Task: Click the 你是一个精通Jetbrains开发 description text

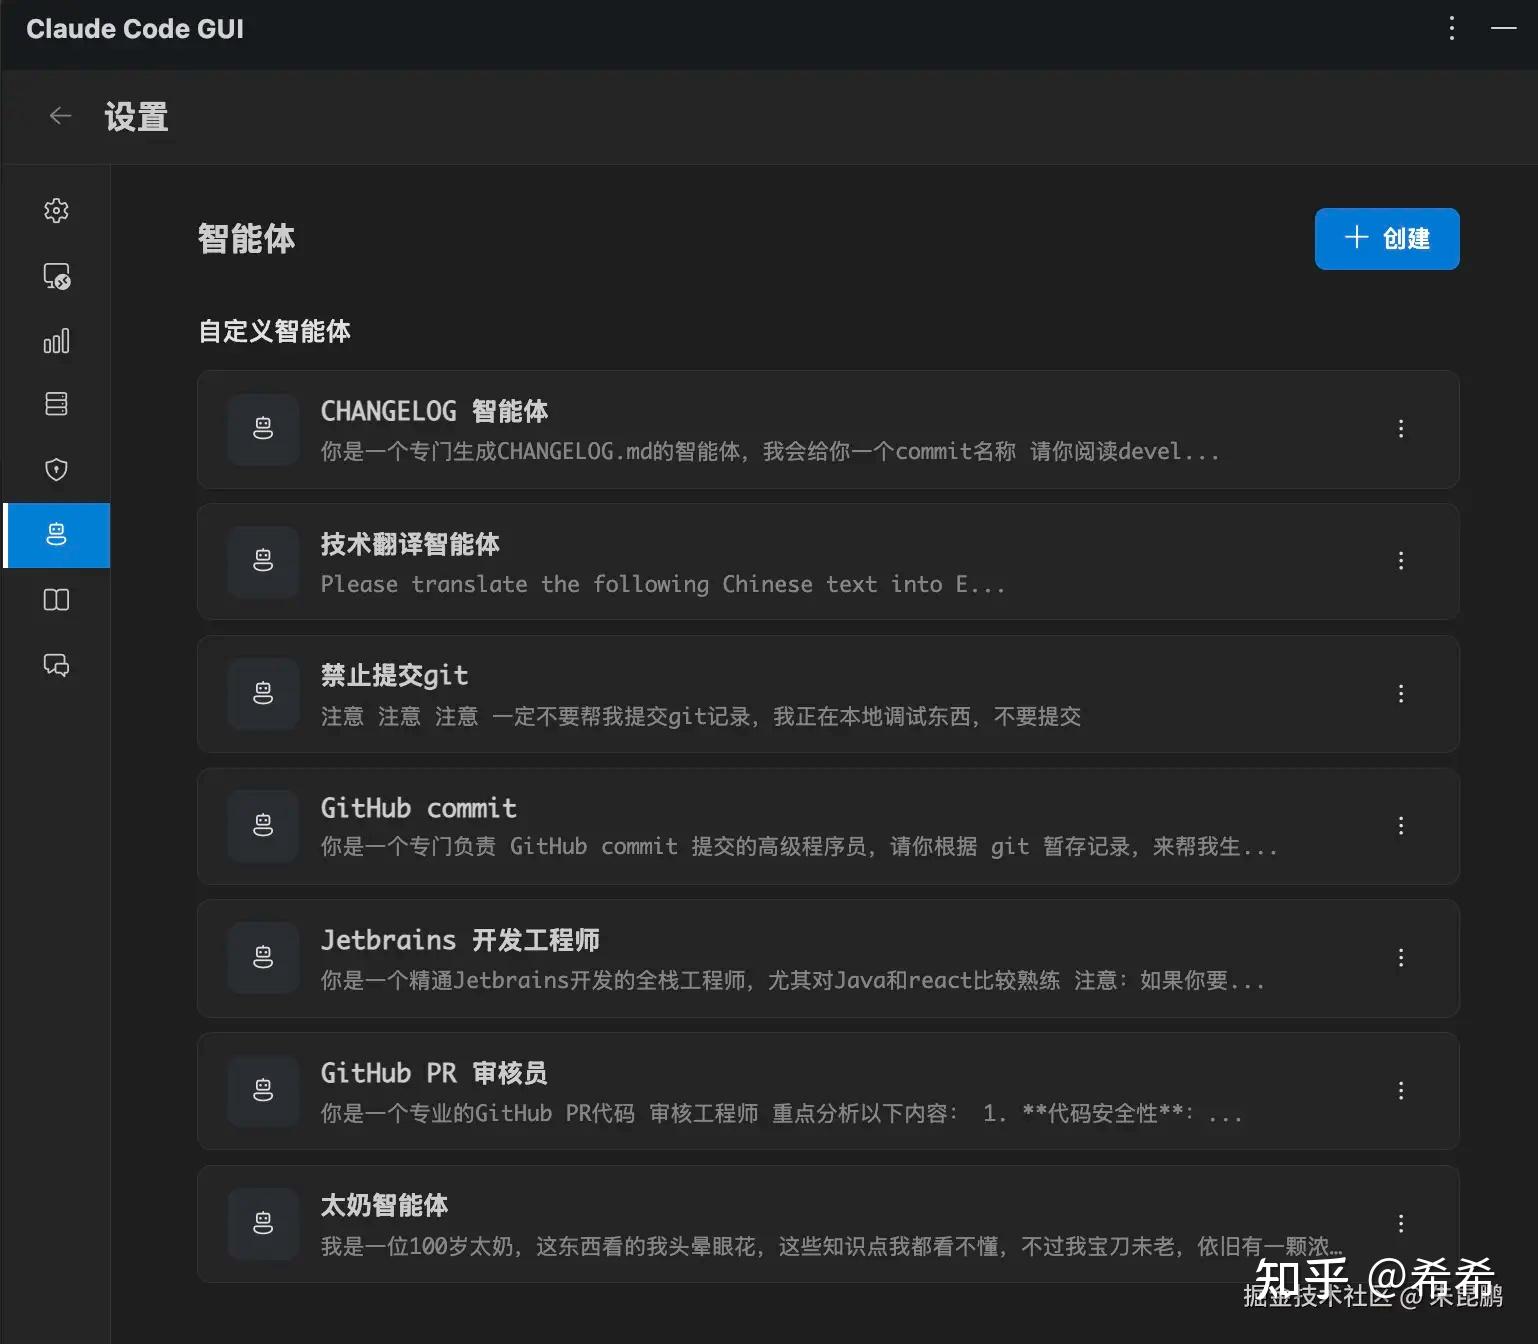Action: click(792, 981)
